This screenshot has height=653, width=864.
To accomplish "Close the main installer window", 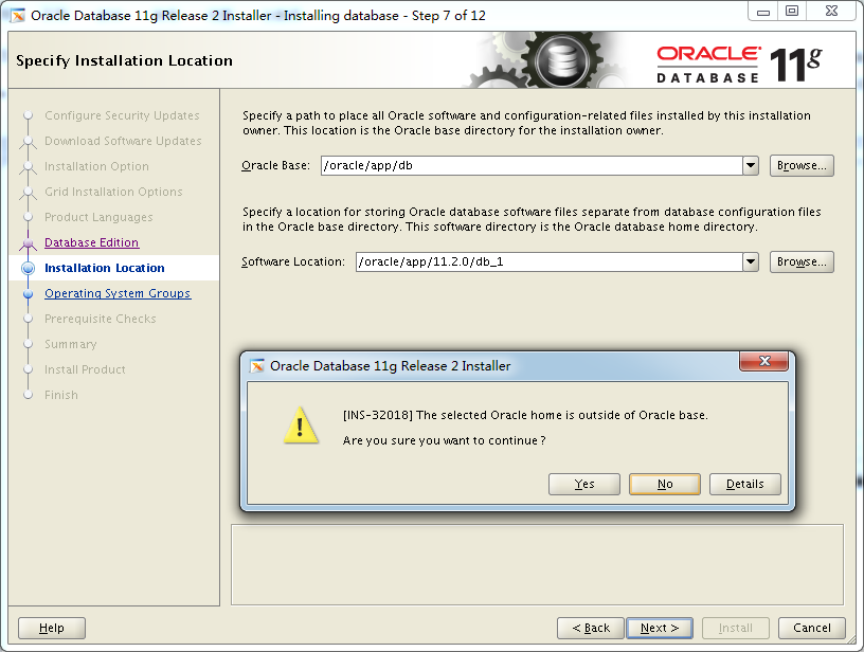I will 831,12.
